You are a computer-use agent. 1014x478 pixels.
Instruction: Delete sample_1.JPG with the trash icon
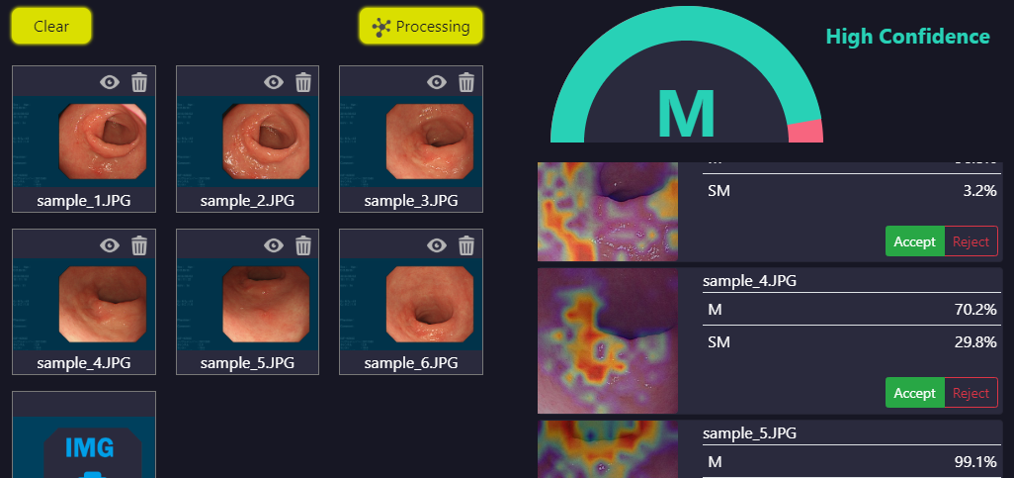click(140, 82)
